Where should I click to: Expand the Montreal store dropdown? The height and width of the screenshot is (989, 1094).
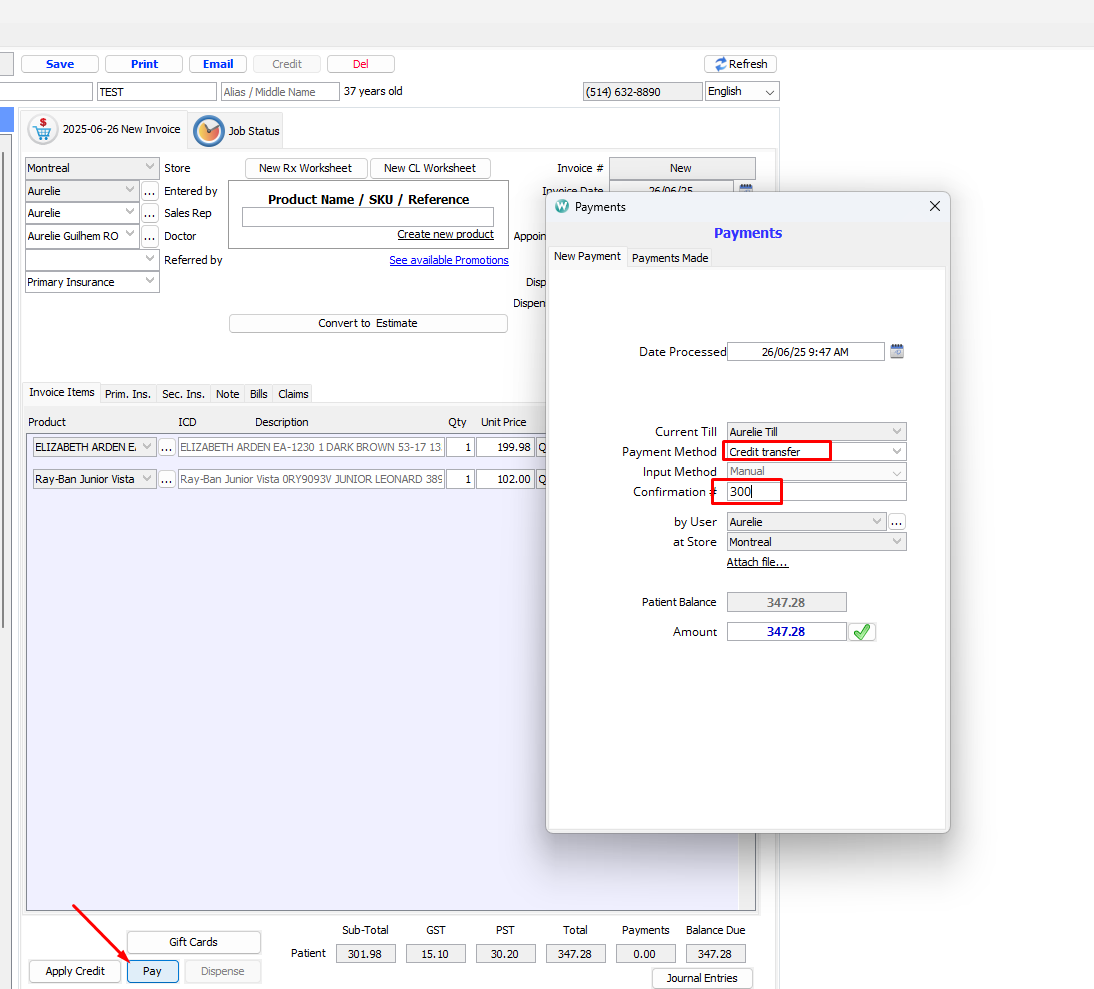(x=149, y=167)
